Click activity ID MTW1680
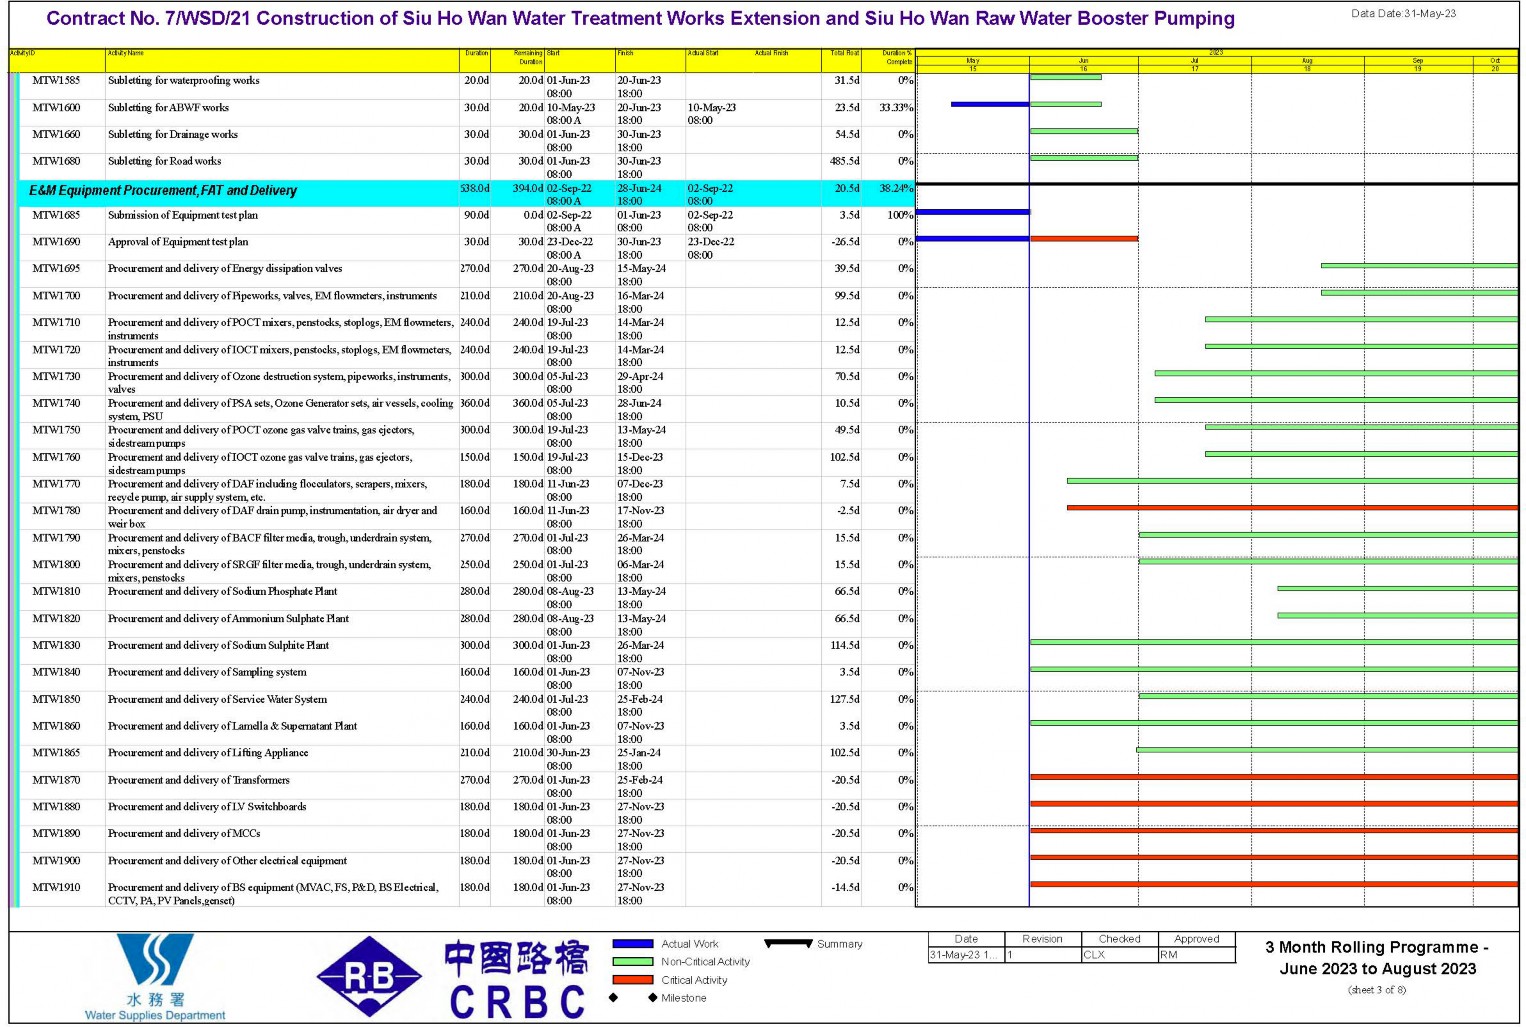The height and width of the screenshot is (1027, 1526). tap(56, 161)
